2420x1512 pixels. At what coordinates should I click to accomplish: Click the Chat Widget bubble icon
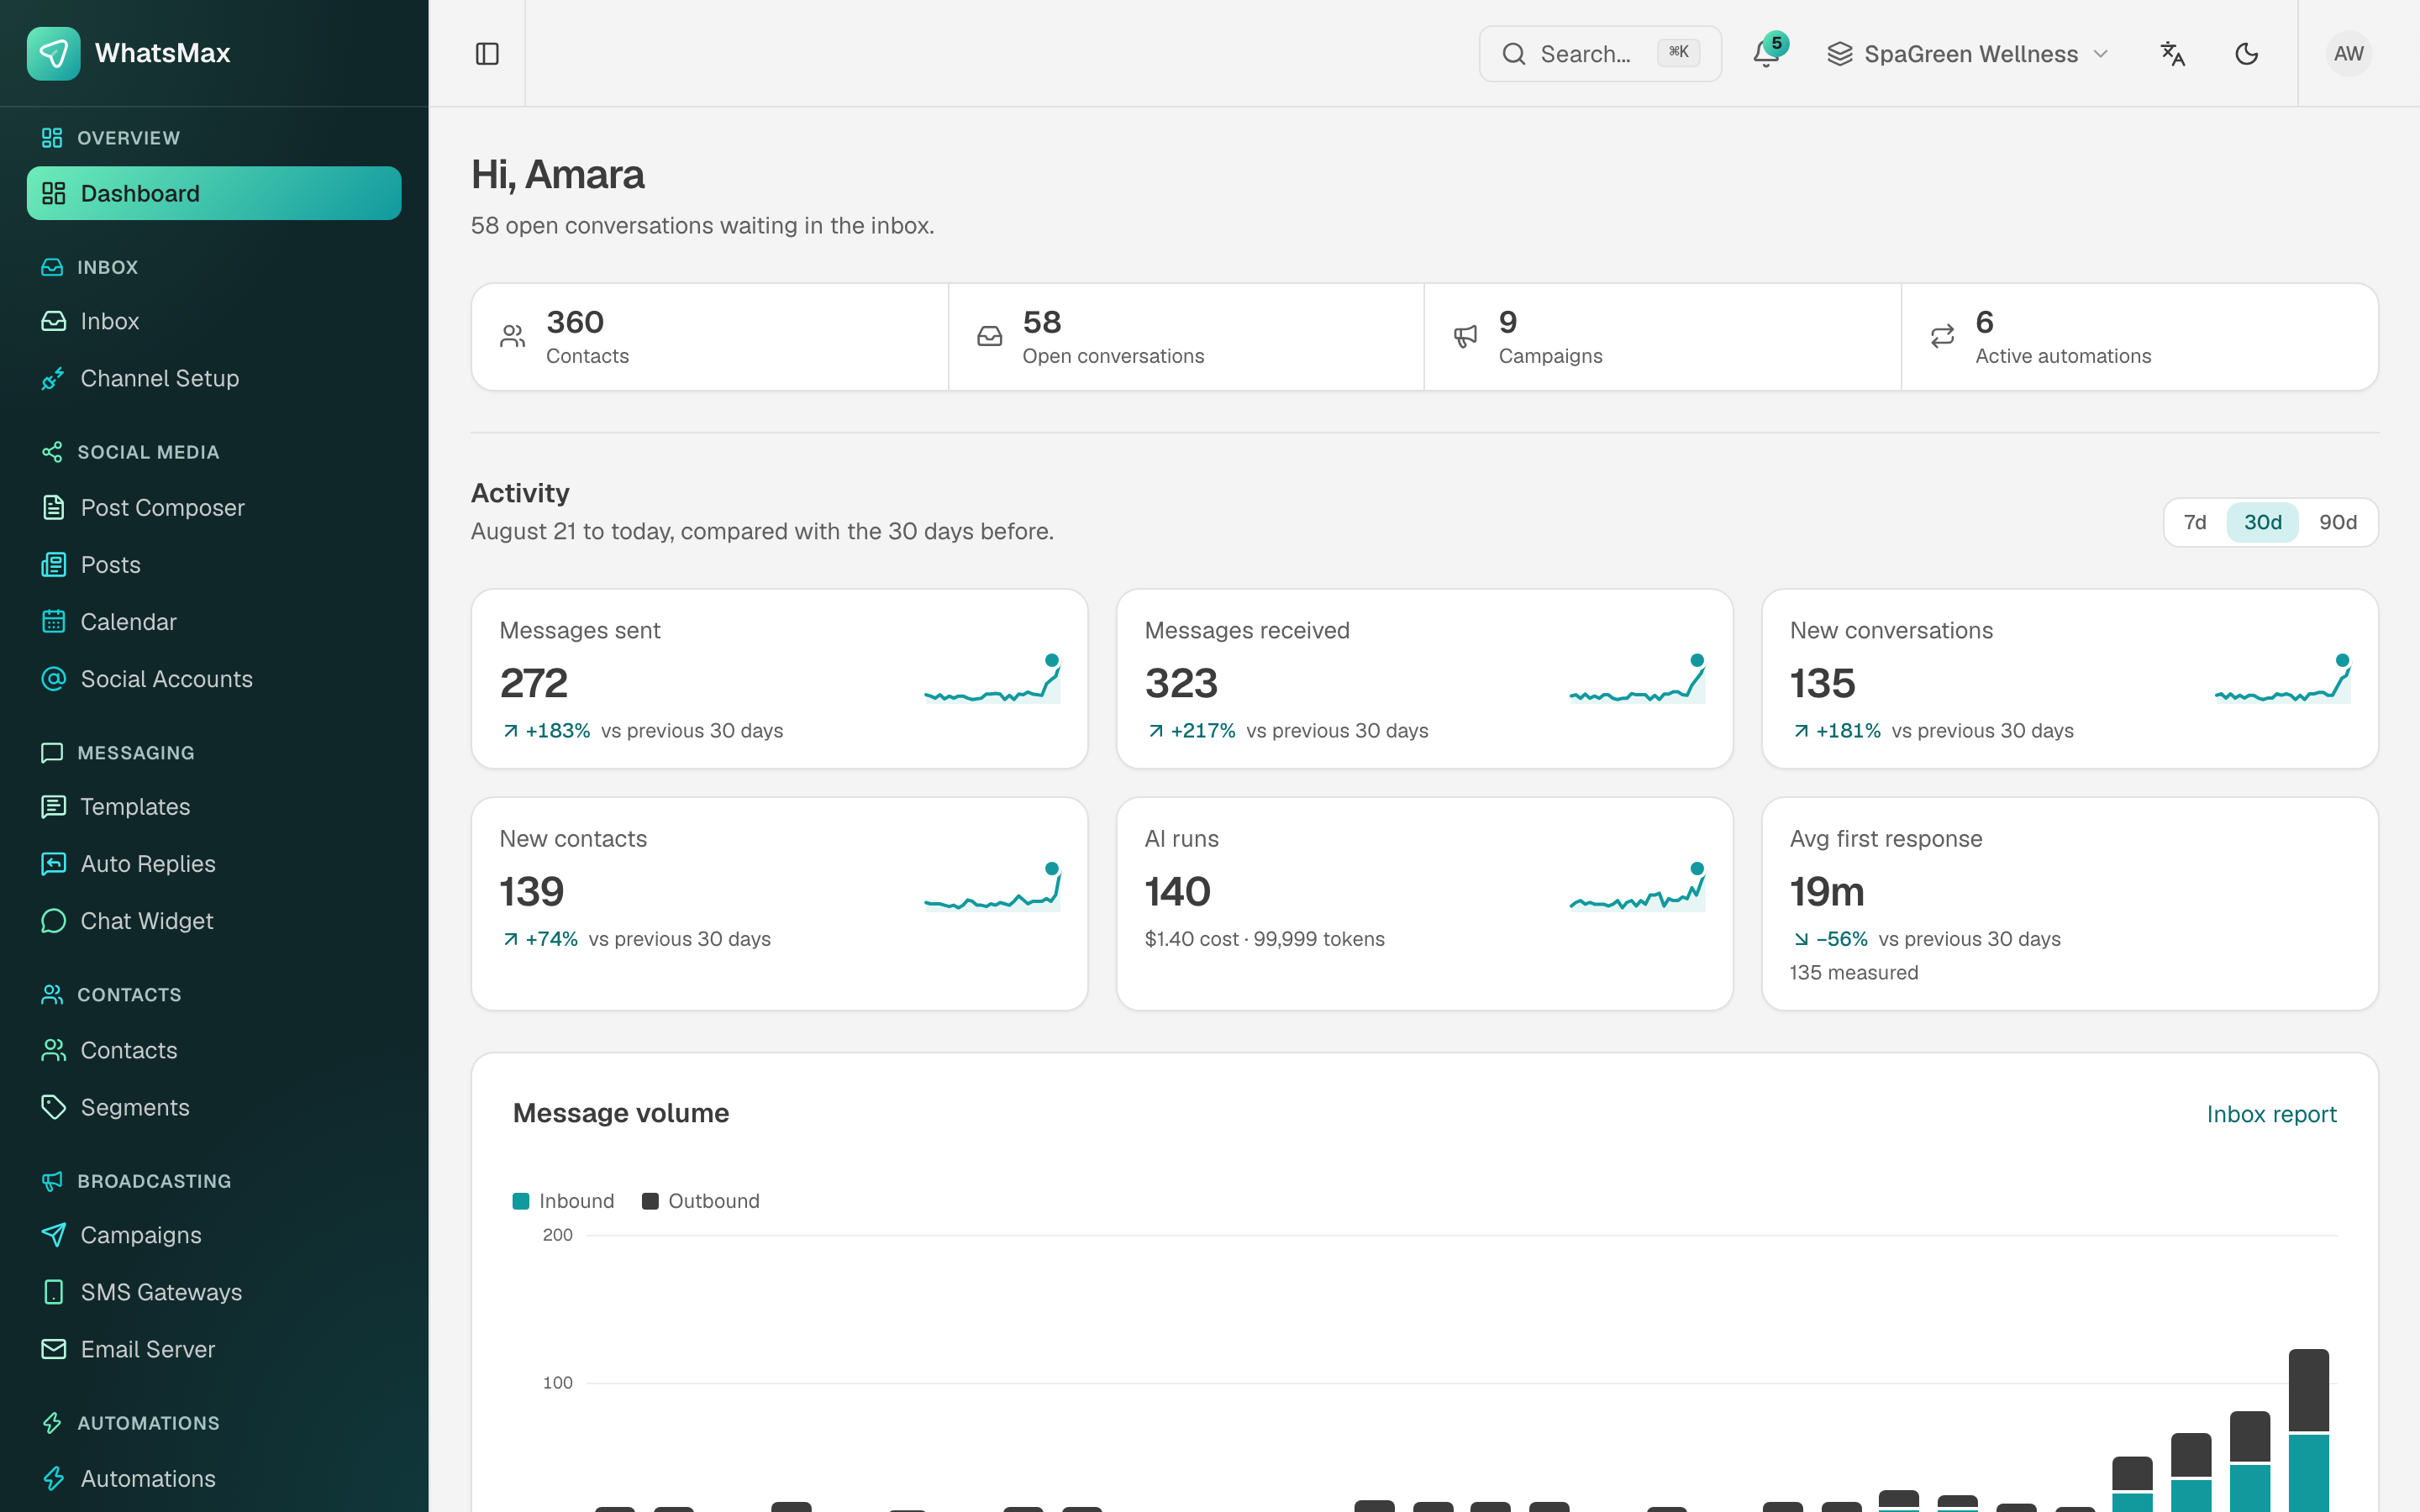pyautogui.click(x=54, y=920)
